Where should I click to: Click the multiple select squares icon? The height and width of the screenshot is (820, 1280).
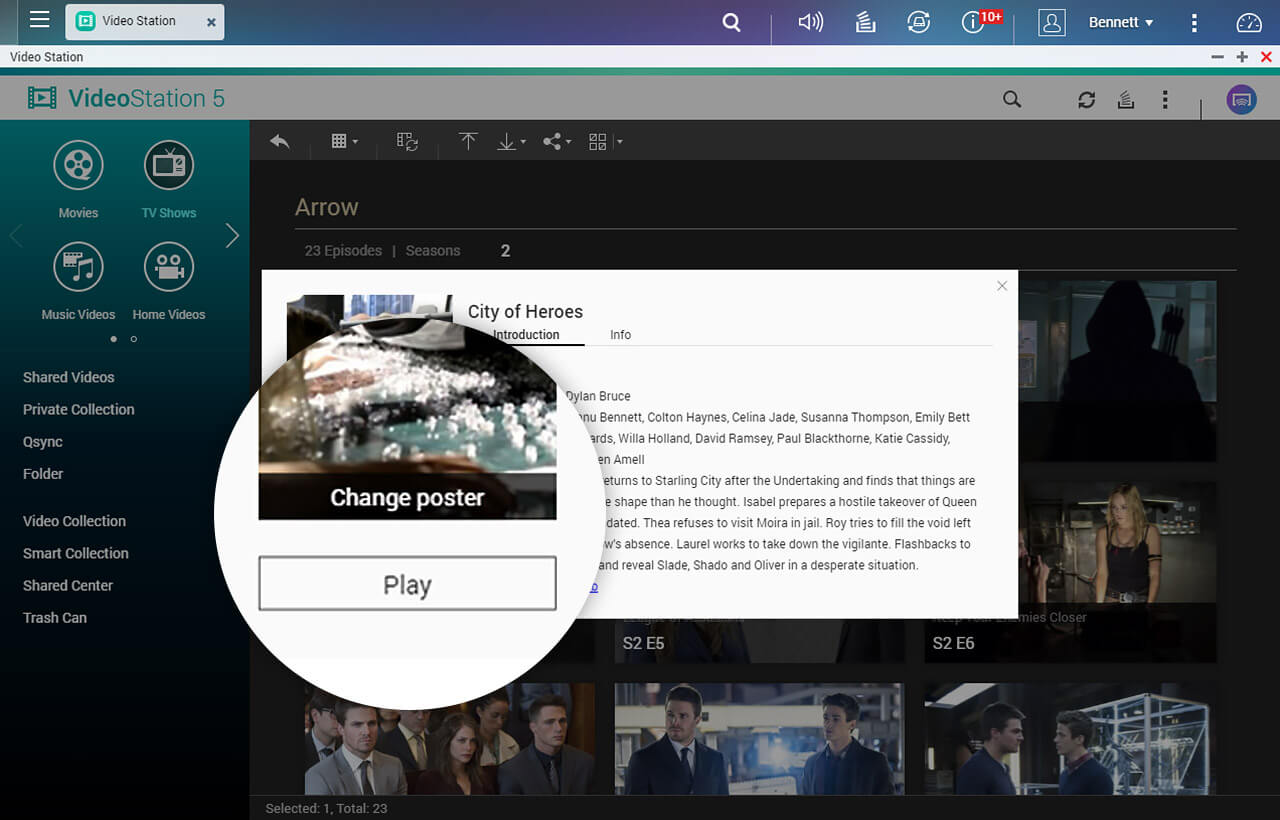point(598,142)
